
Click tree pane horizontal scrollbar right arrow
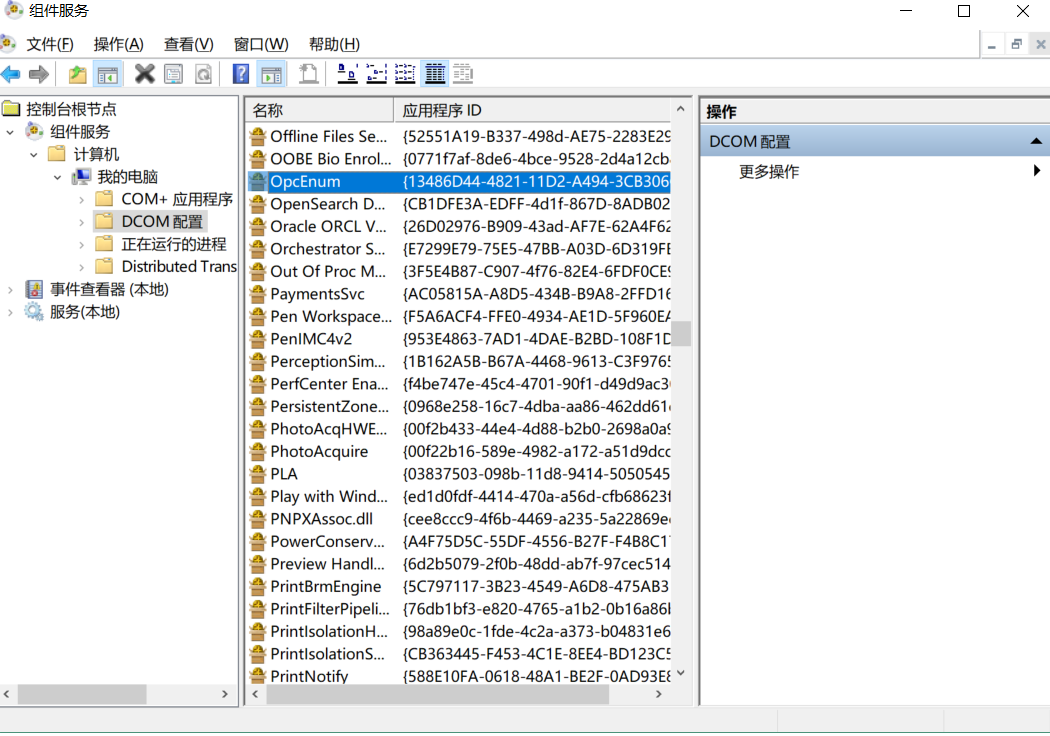pos(225,694)
